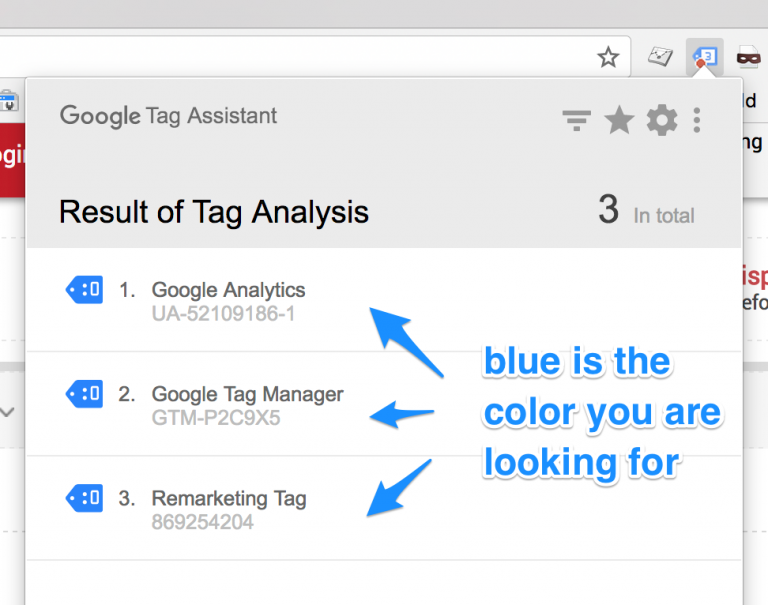Click the GTM-P2C9X5 container ID
768x605 pixels.
[216, 418]
